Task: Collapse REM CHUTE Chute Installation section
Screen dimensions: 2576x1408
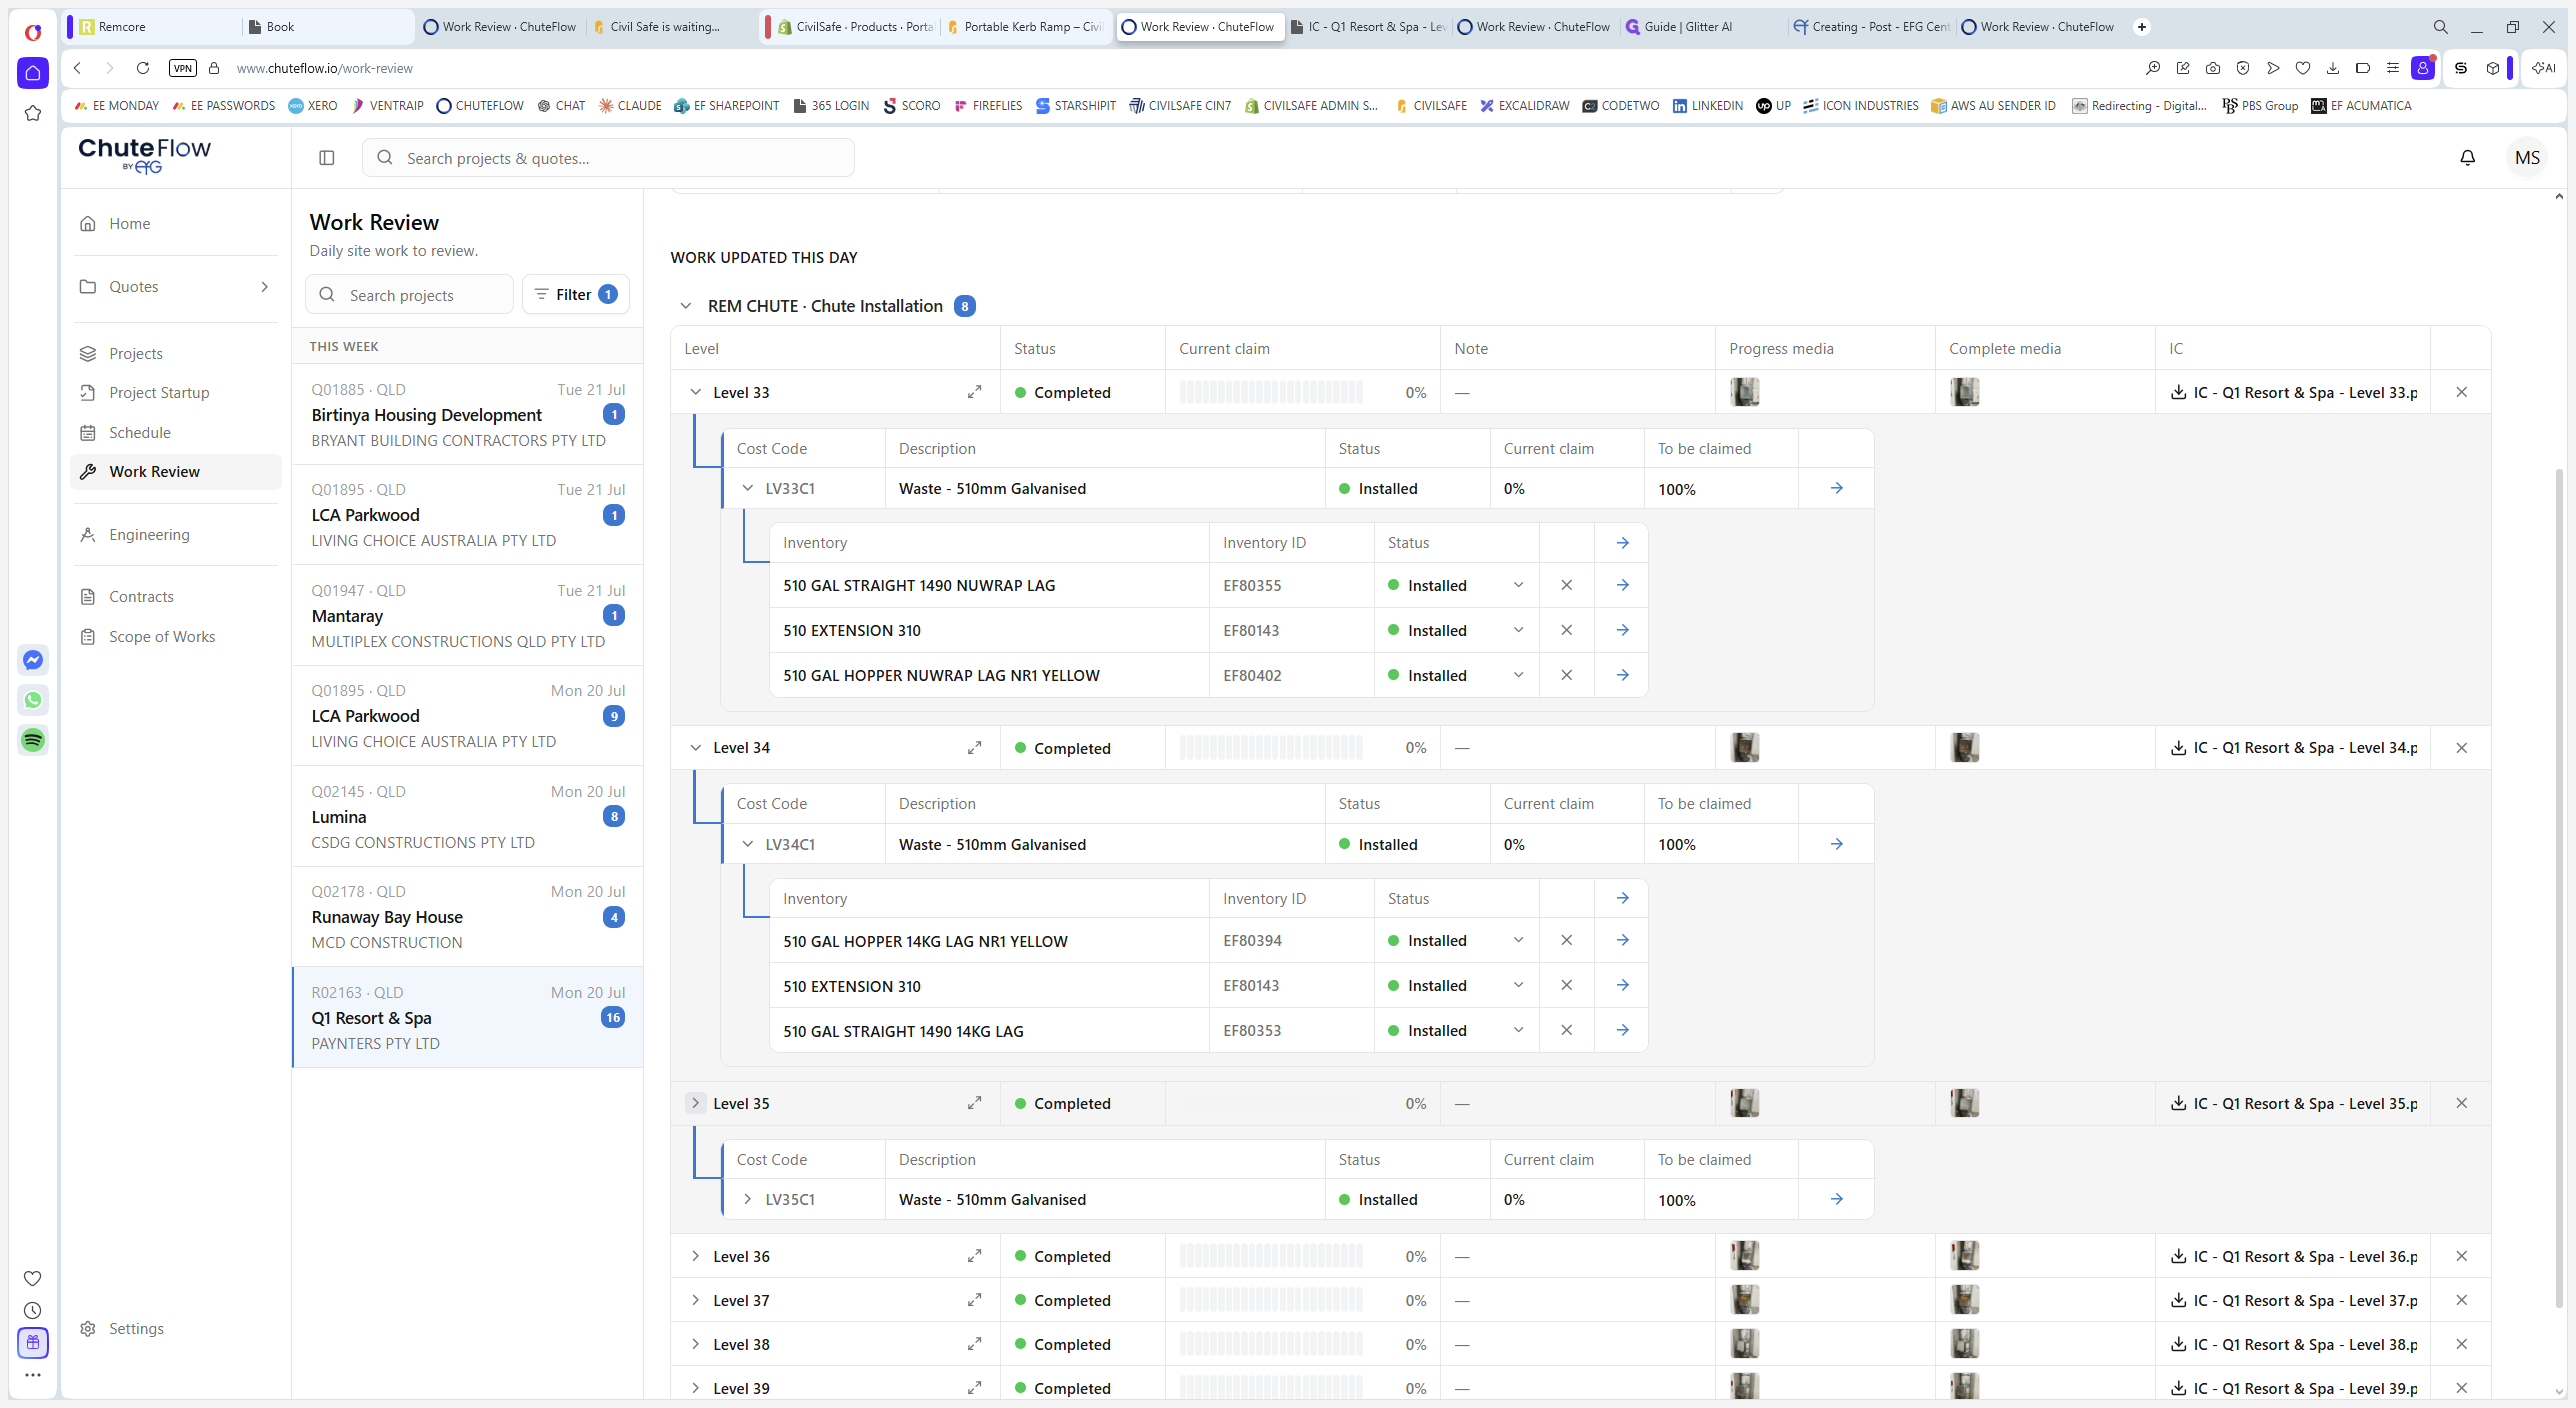Action: tap(686, 306)
